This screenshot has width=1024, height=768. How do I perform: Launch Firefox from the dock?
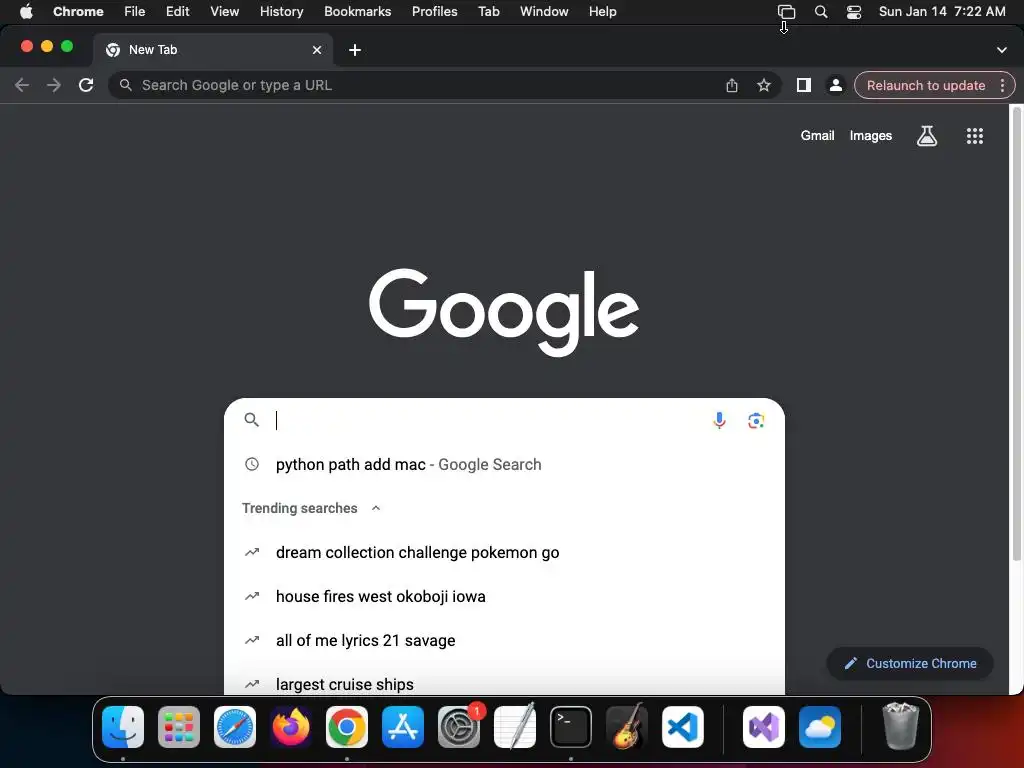pos(291,727)
